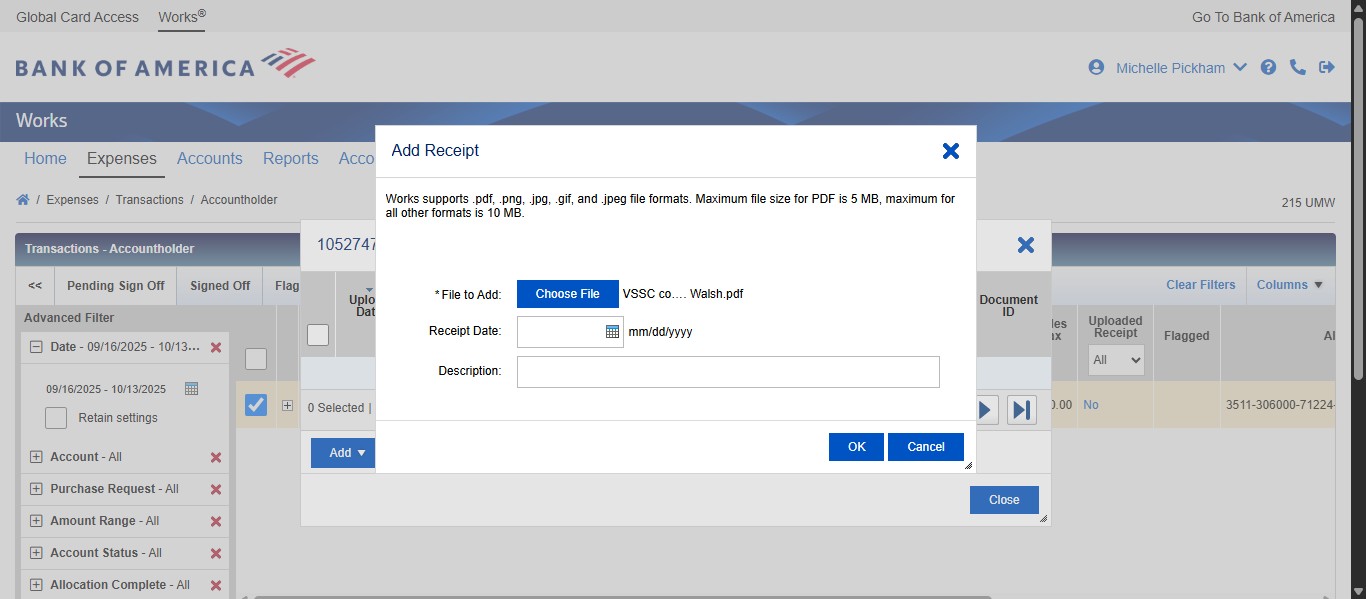
Task: Click inside the Description input field
Action: pyautogui.click(x=727, y=371)
